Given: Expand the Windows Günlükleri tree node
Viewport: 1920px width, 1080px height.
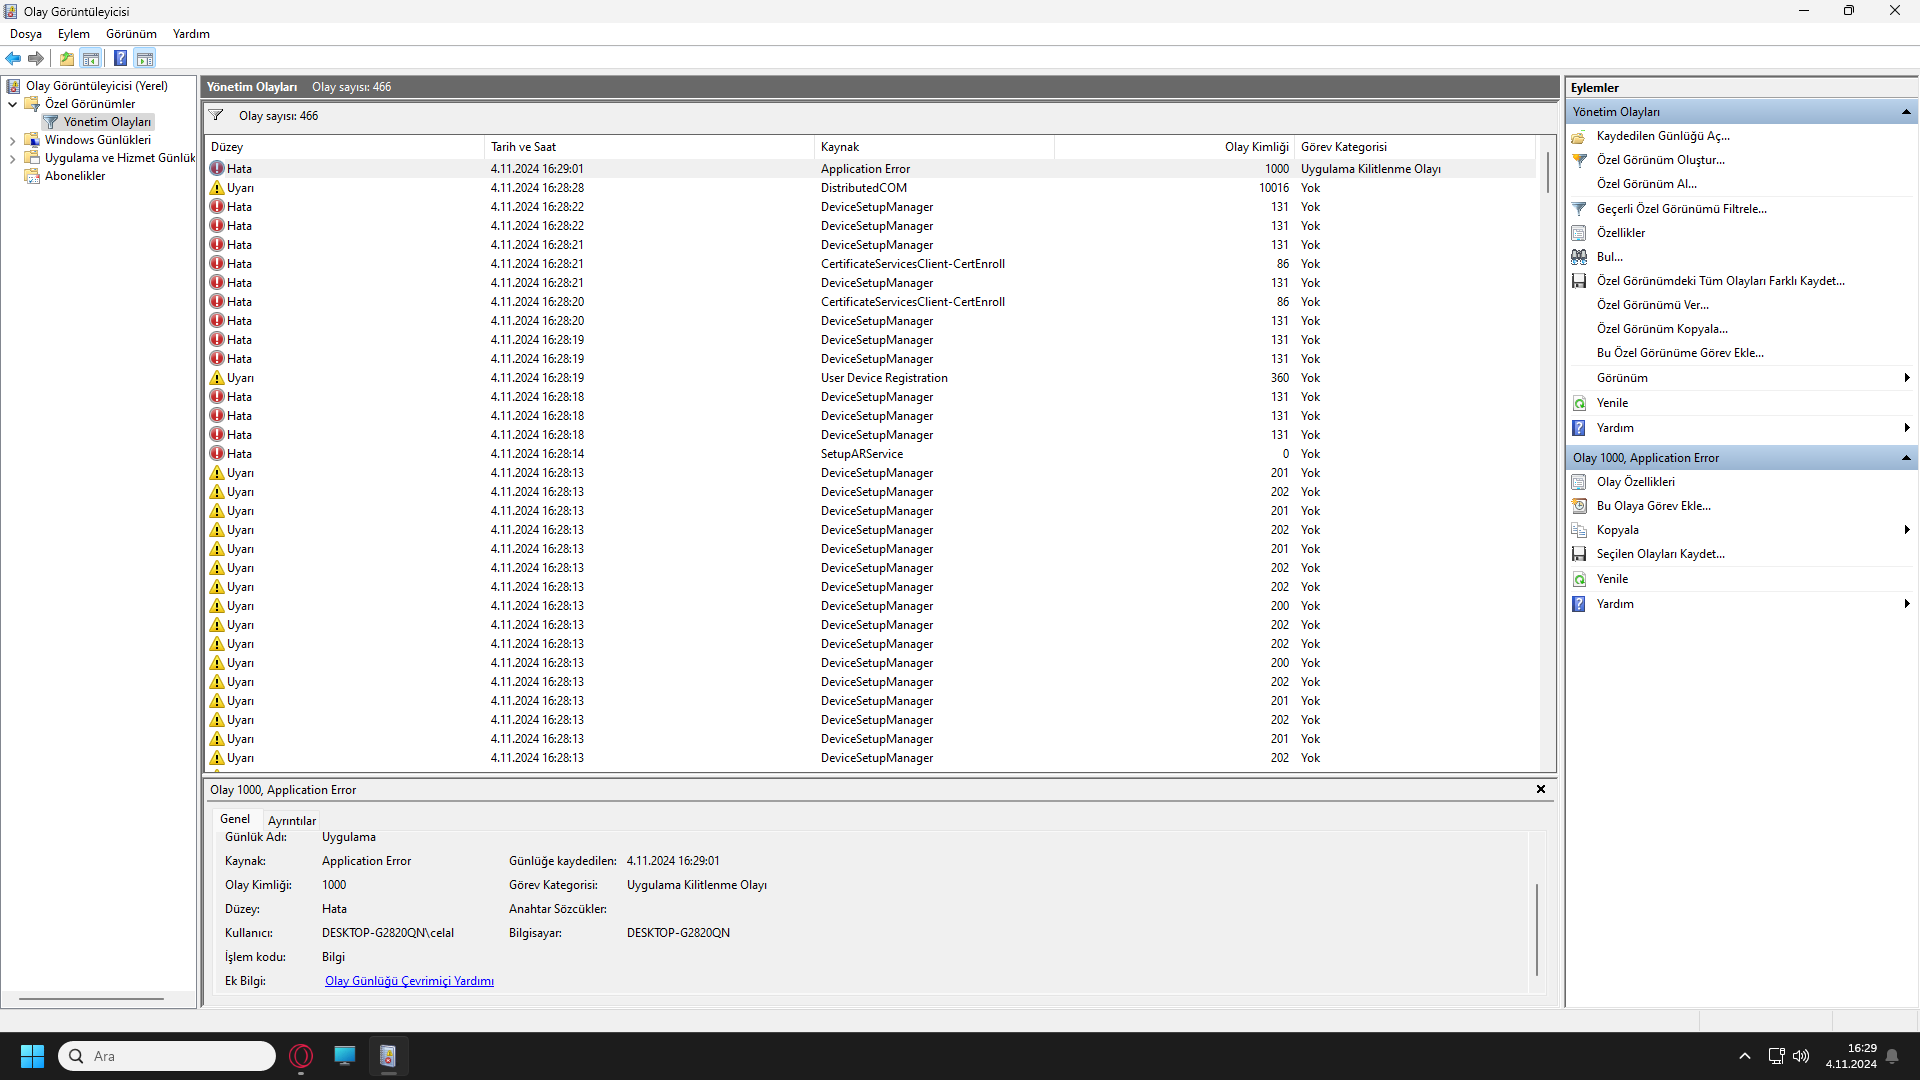Looking at the screenshot, I should [x=12, y=141].
